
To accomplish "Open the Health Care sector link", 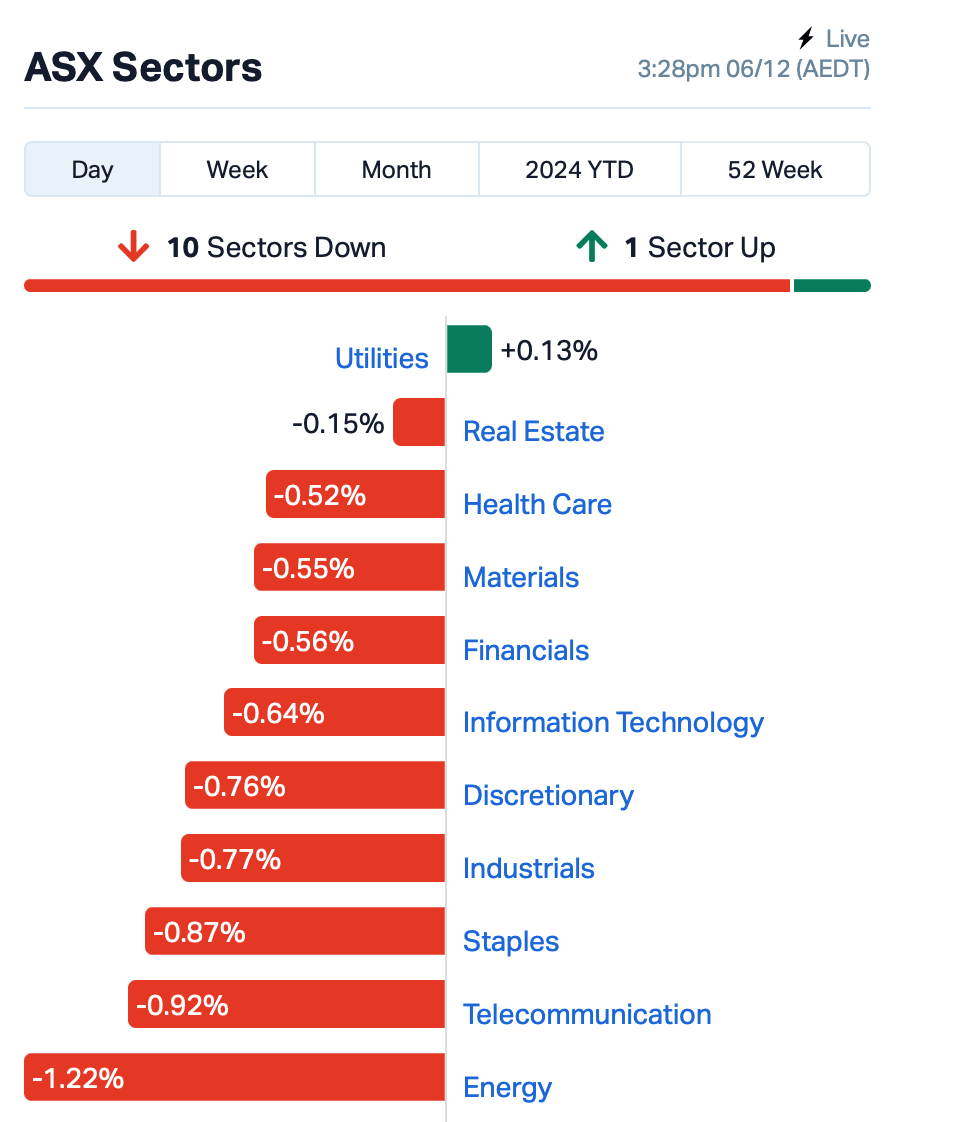I will click(x=537, y=504).
